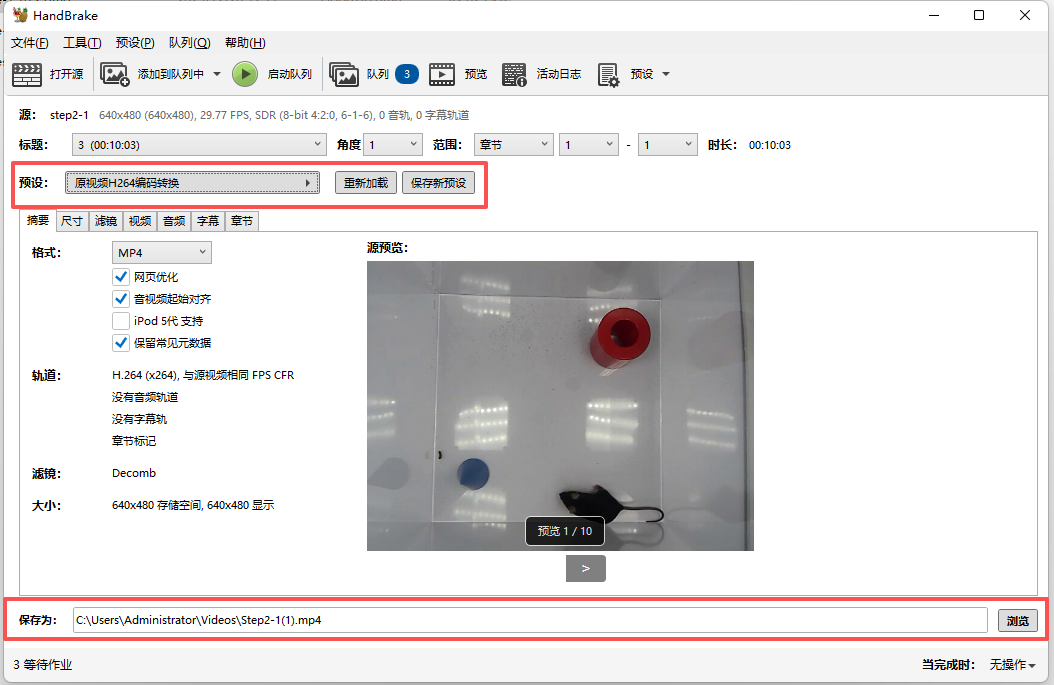Enable the iPod 5代 支持 checkbox
The height and width of the screenshot is (685, 1054).
point(121,321)
